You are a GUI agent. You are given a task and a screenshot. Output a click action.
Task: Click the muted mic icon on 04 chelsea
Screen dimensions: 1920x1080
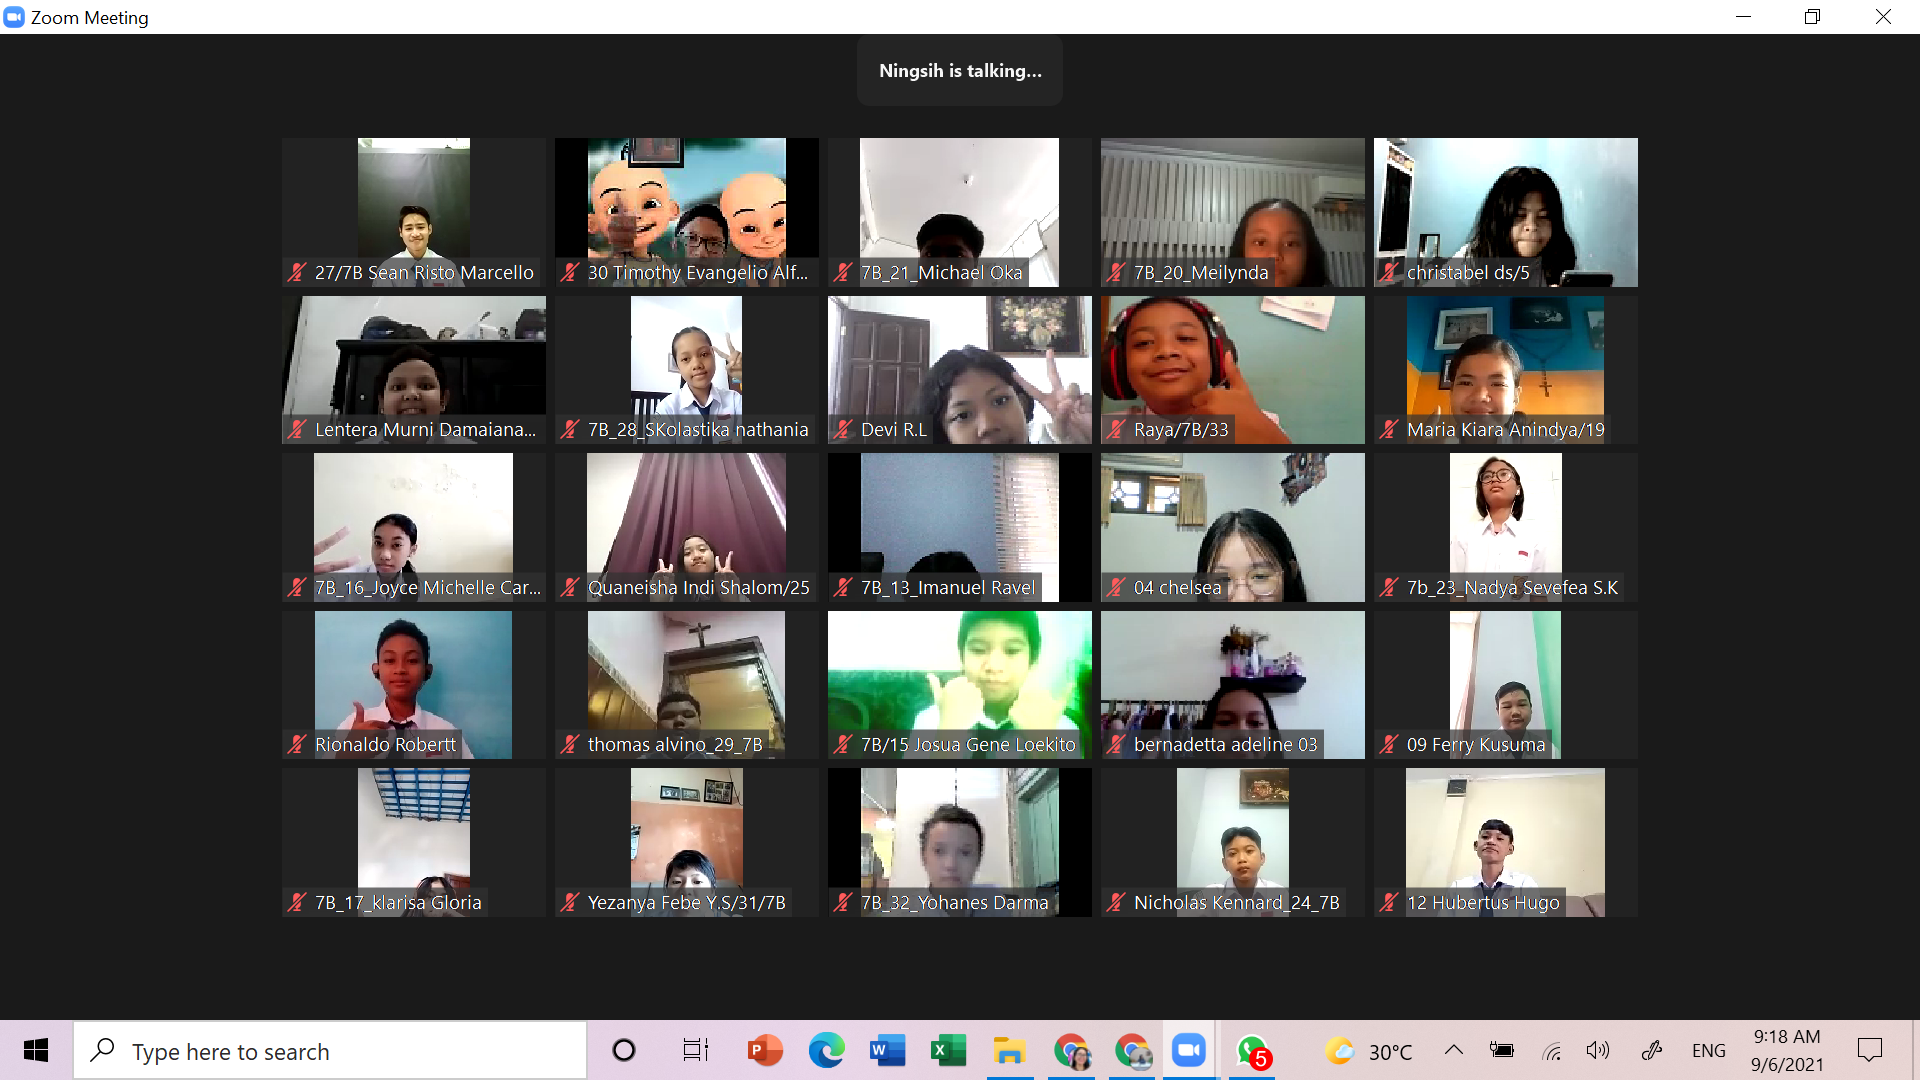[x=1116, y=587]
